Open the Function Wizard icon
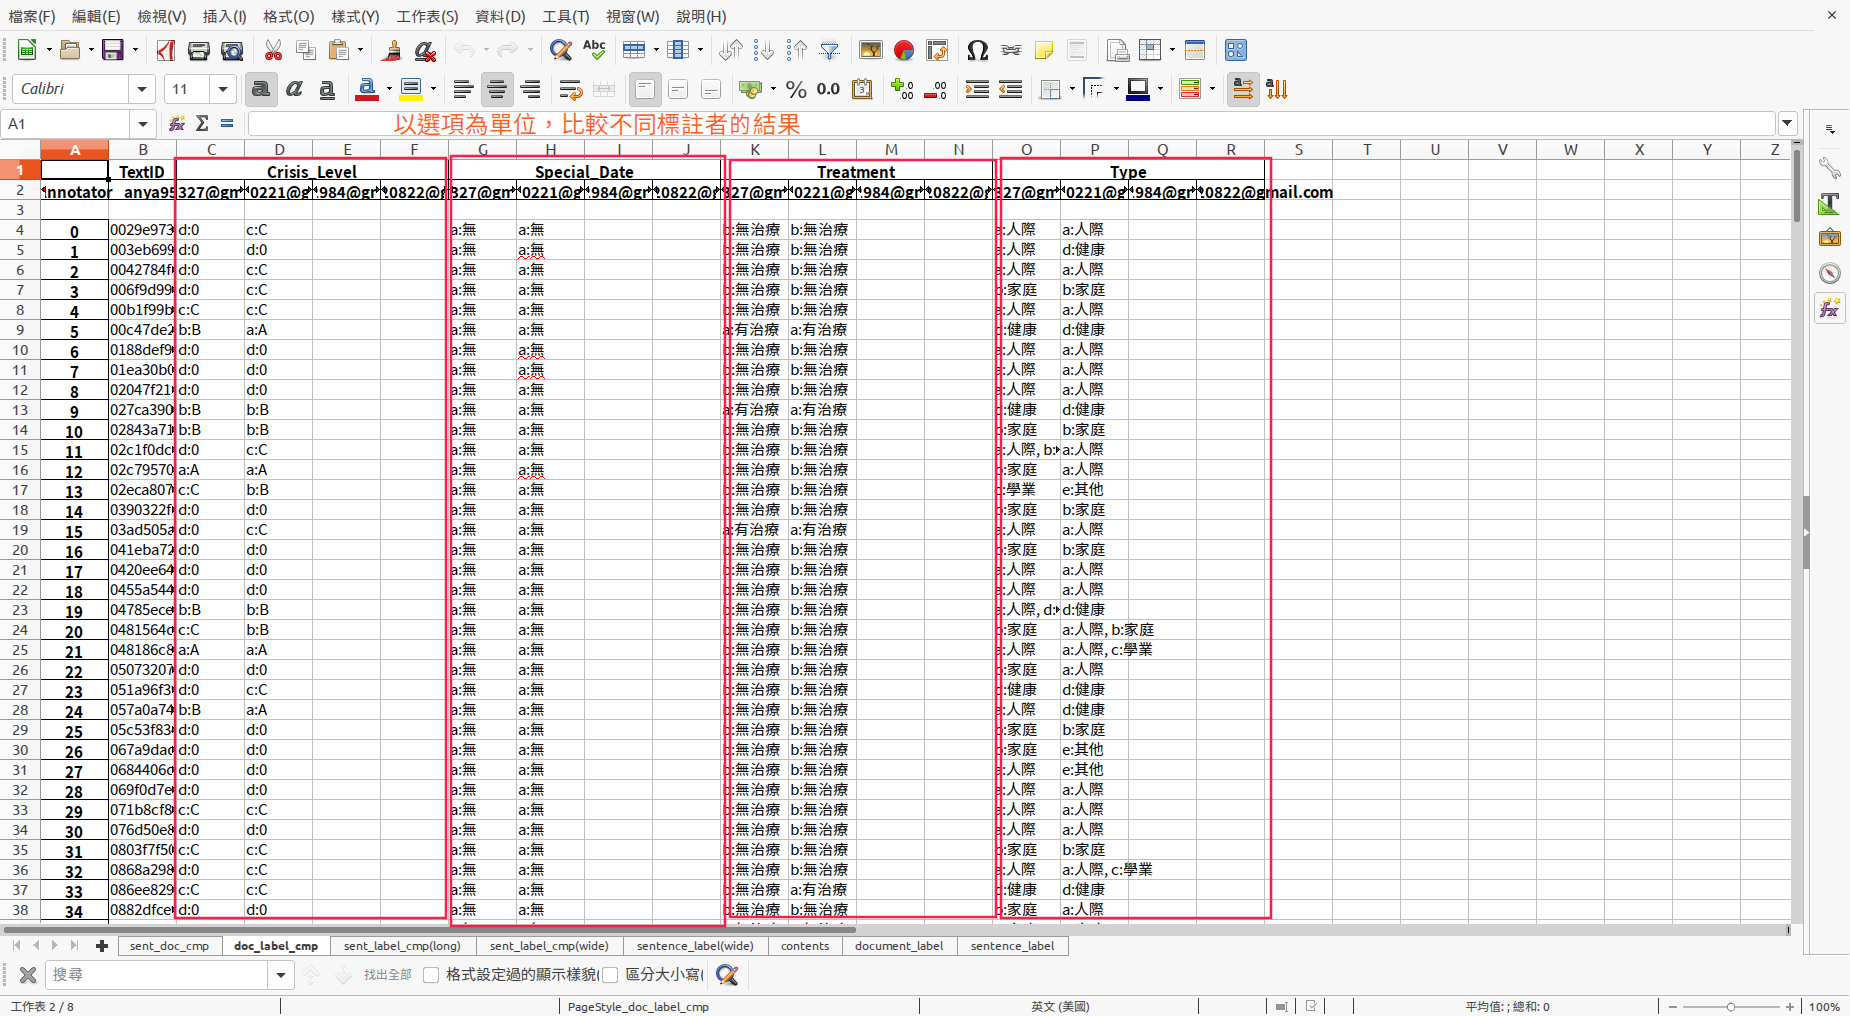 pyautogui.click(x=177, y=123)
